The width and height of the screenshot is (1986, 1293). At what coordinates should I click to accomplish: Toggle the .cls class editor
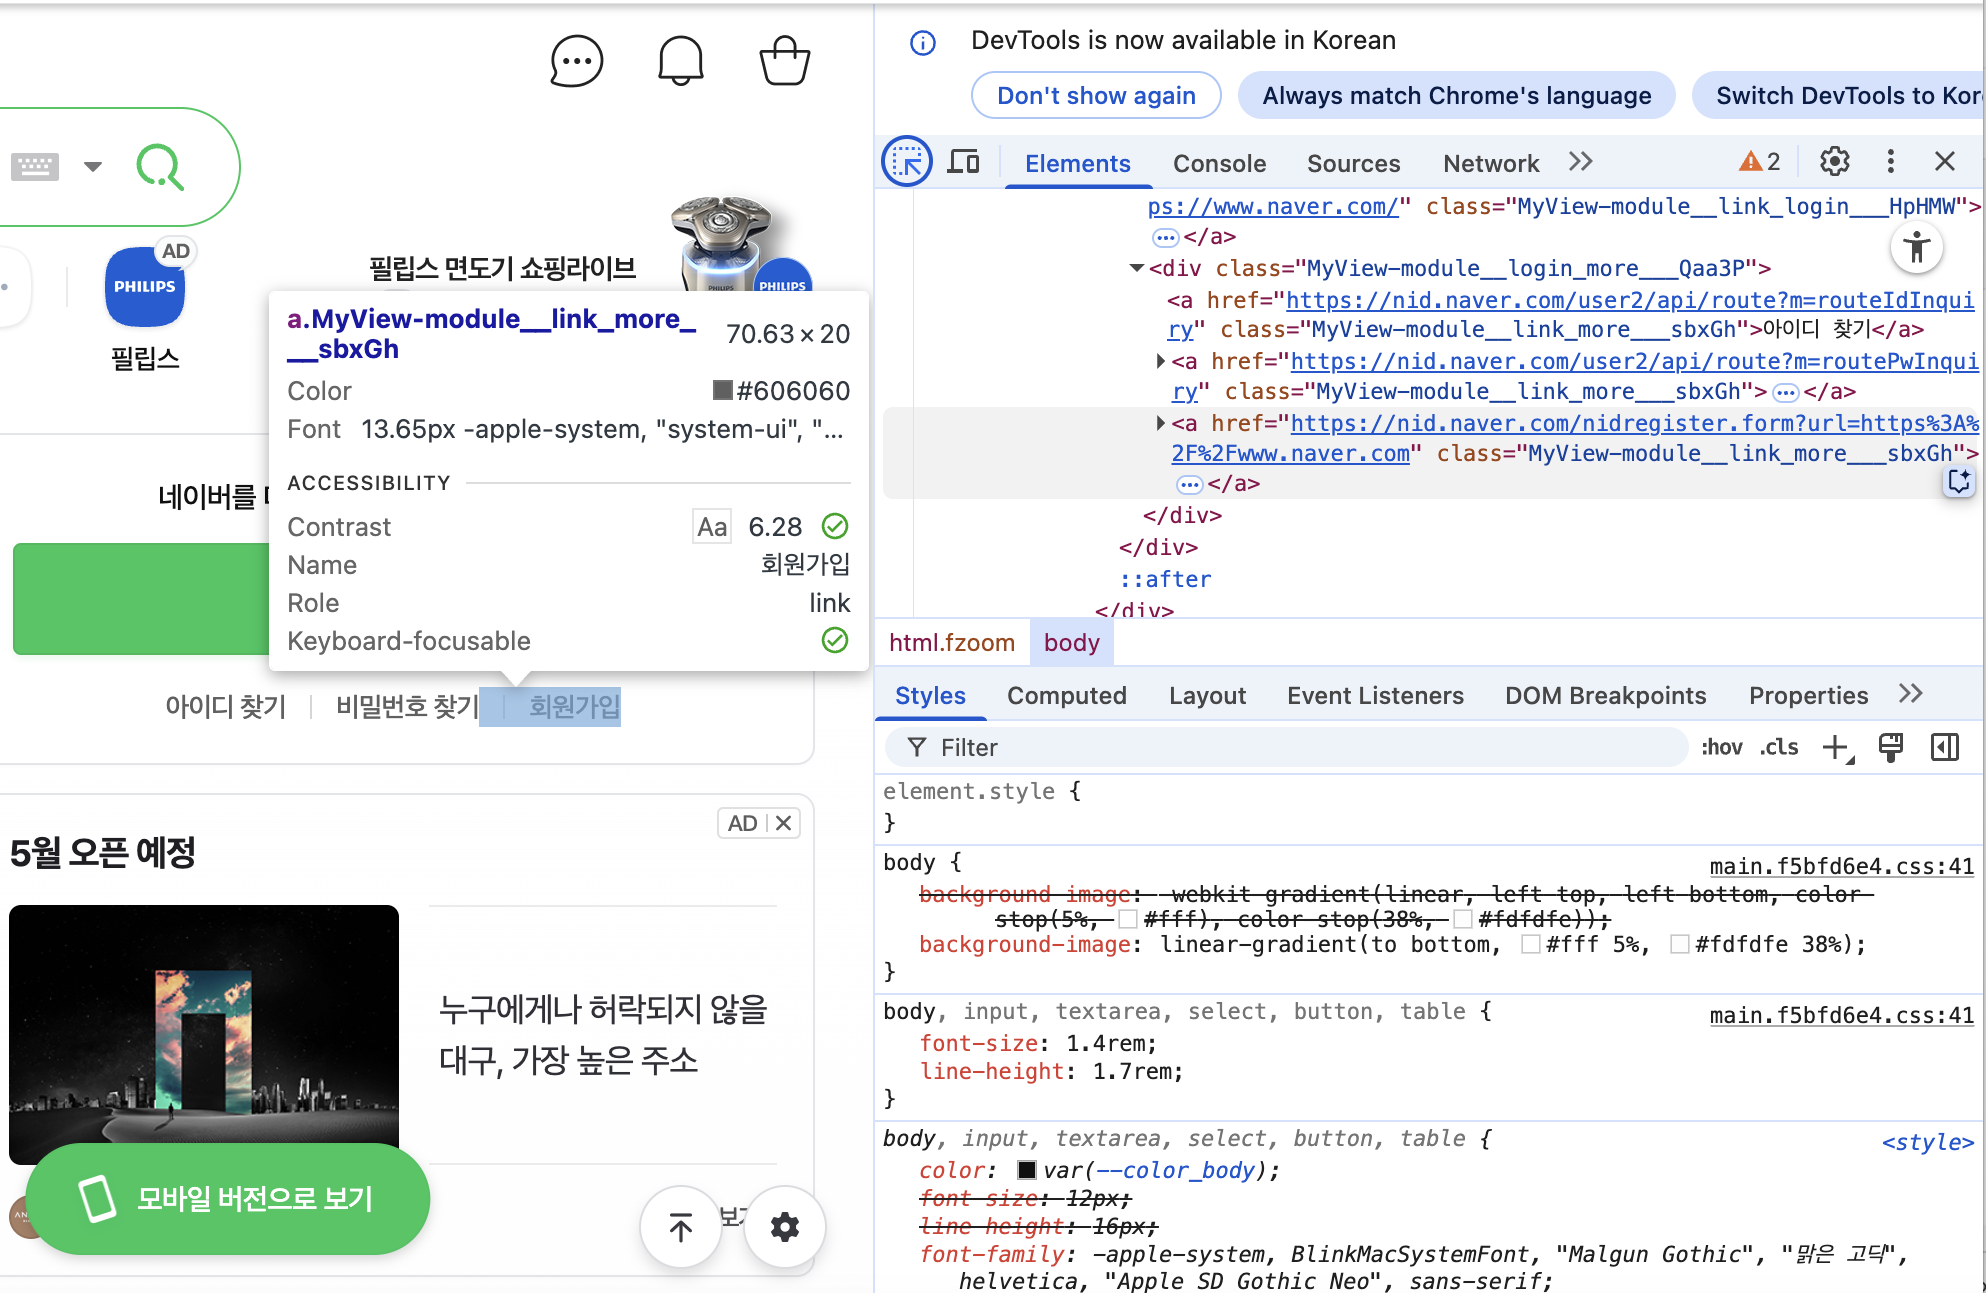click(1779, 747)
